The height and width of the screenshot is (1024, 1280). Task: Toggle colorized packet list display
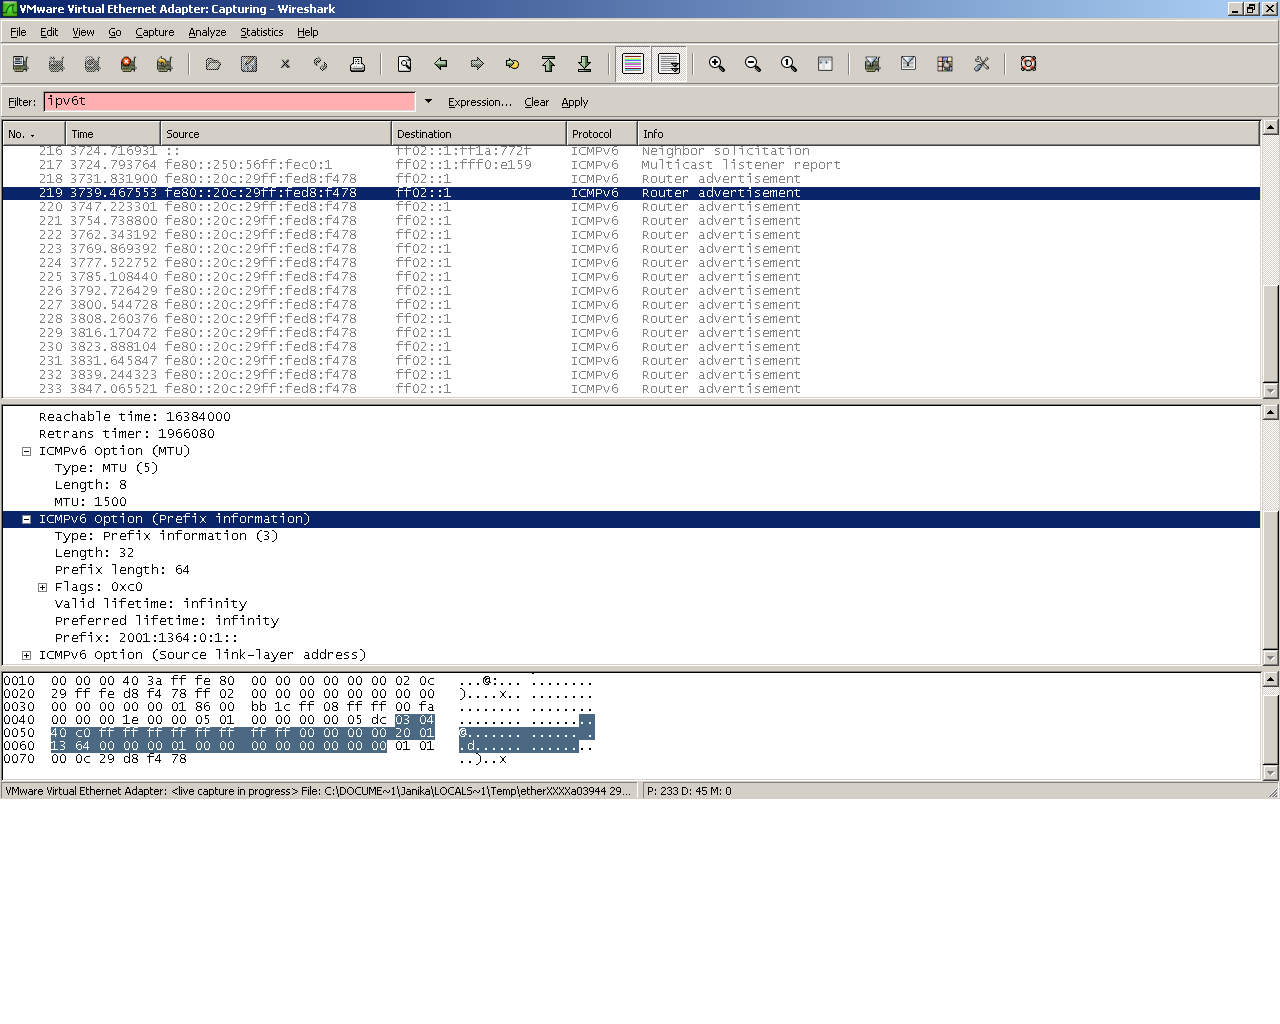pyautogui.click(x=632, y=63)
